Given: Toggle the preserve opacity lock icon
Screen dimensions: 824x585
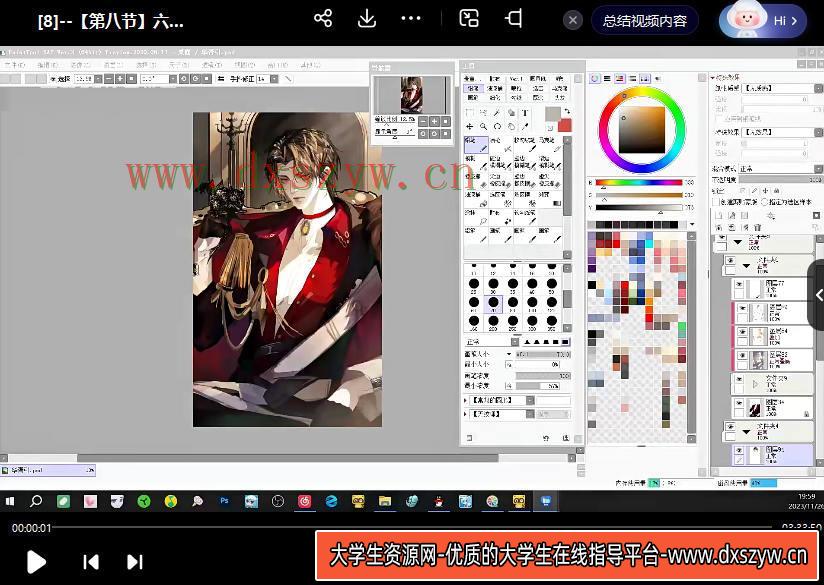Looking at the screenshot, I should 744,191.
